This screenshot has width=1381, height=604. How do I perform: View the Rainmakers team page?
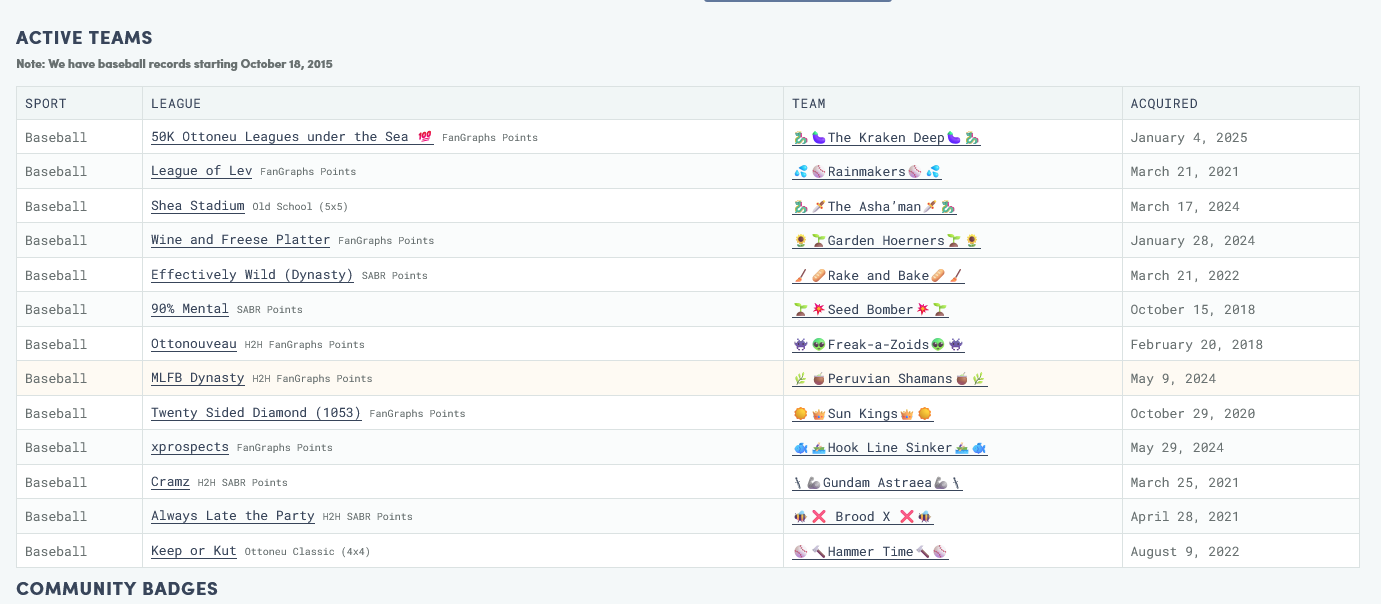click(866, 172)
